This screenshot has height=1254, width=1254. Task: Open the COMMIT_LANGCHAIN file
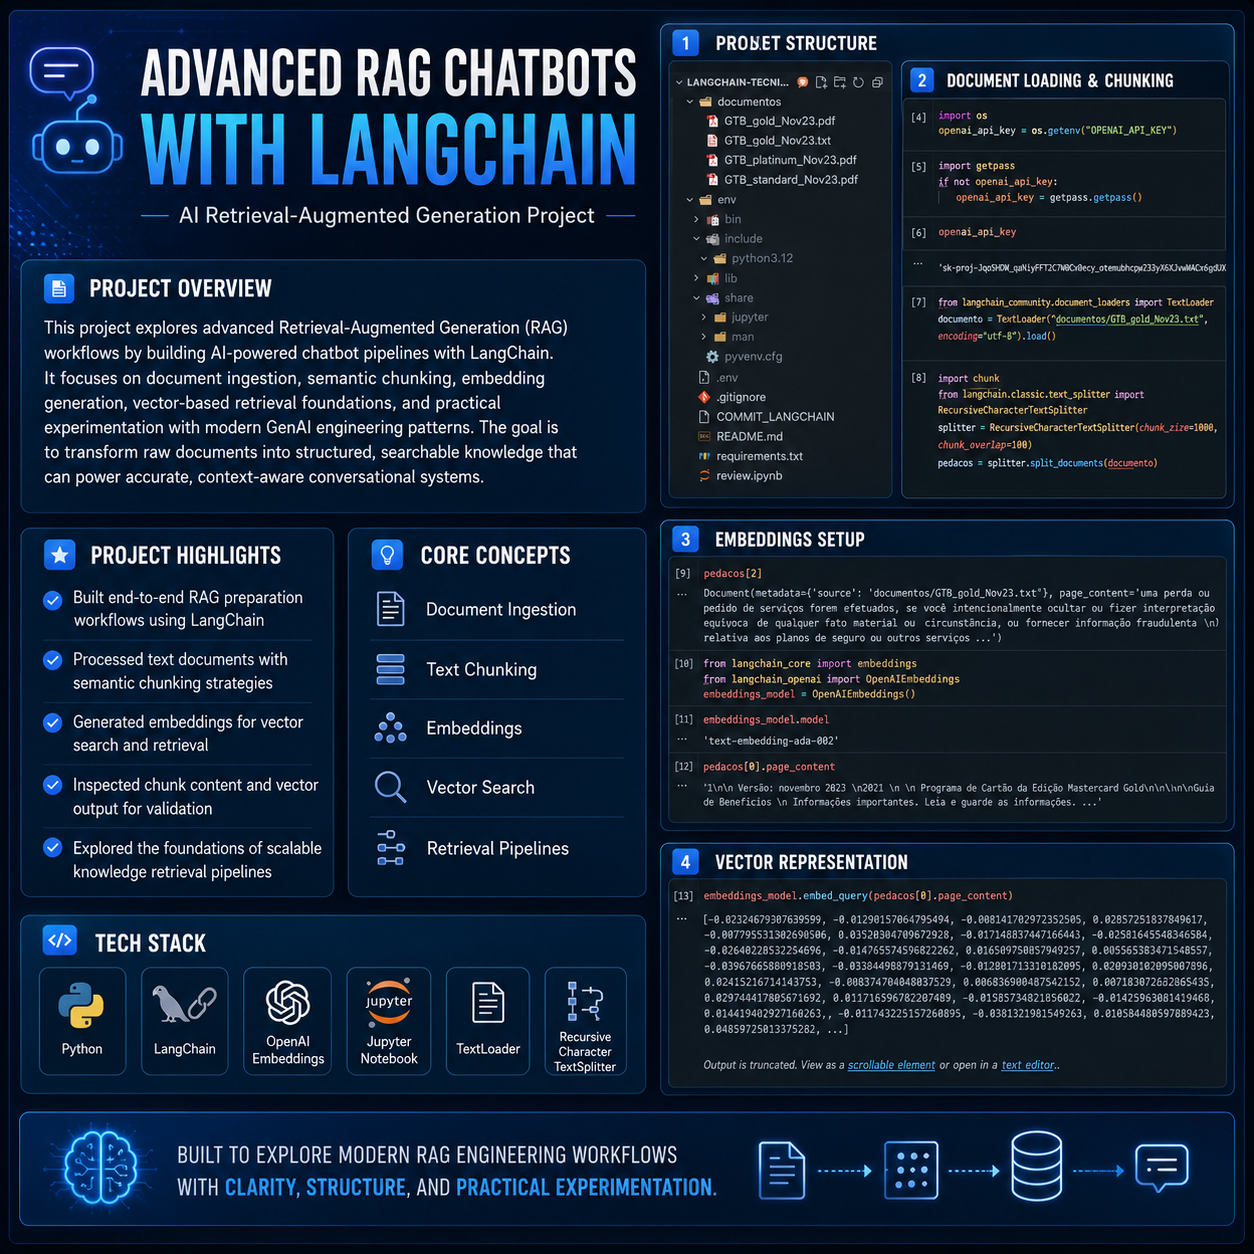pyautogui.click(x=766, y=417)
